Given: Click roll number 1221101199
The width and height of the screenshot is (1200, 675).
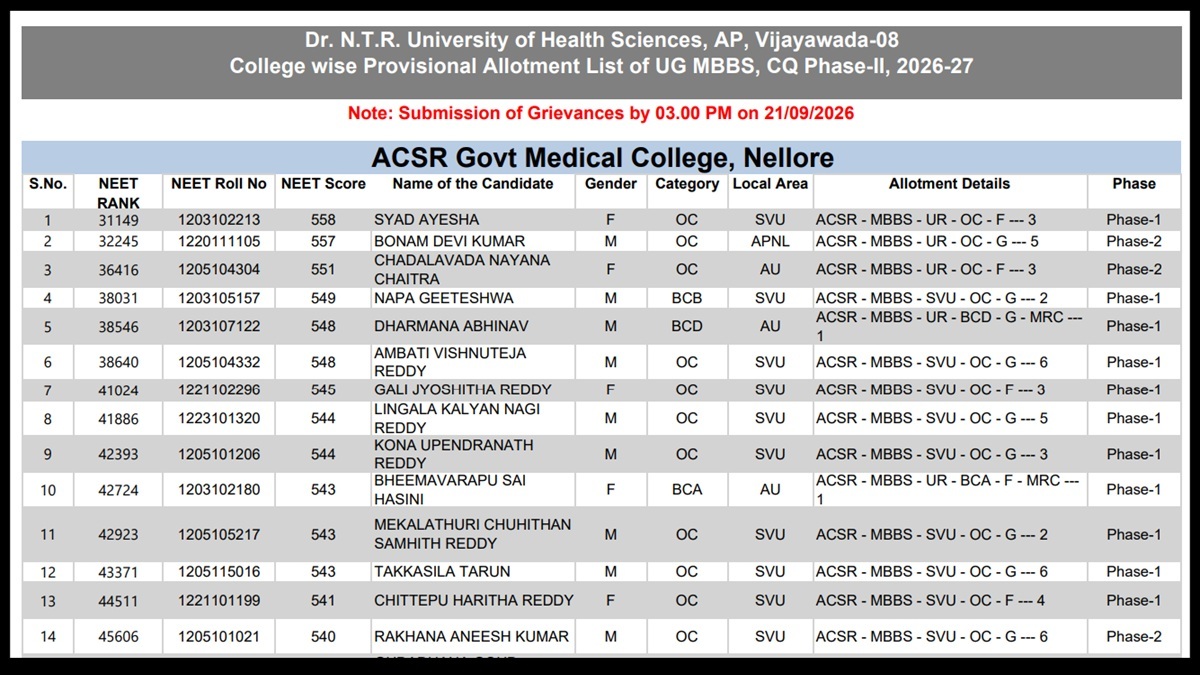Looking at the screenshot, I should tap(219, 601).
